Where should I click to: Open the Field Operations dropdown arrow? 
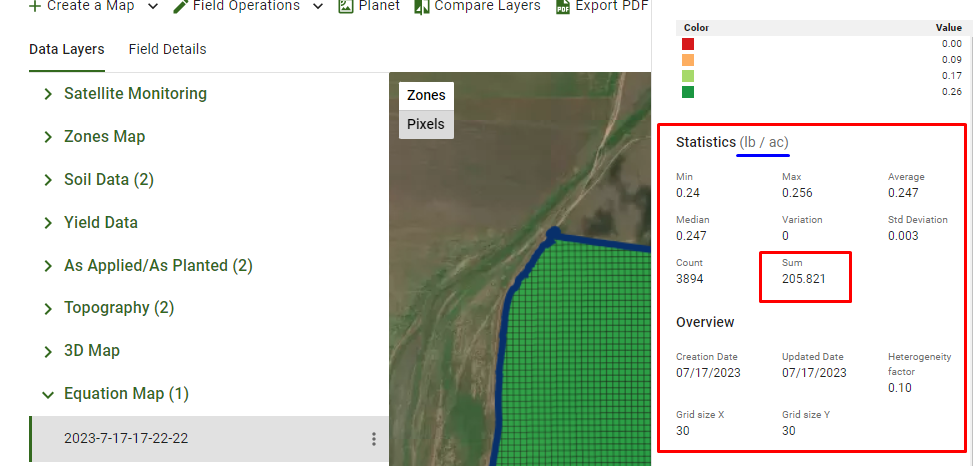[317, 6]
